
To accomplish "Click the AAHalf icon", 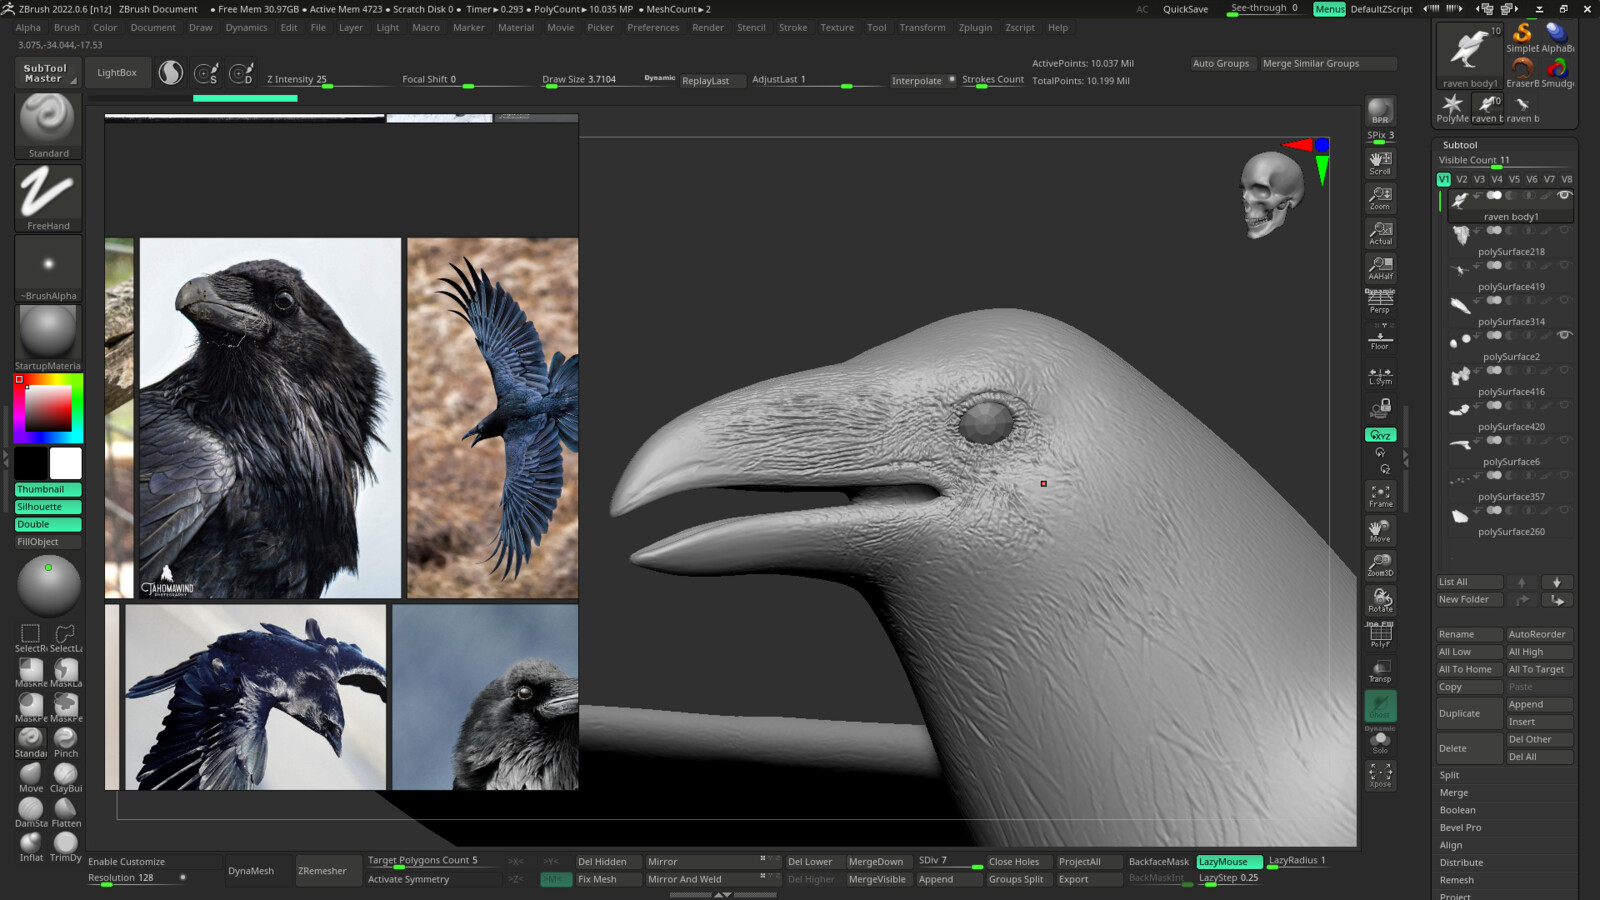I will point(1380,268).
